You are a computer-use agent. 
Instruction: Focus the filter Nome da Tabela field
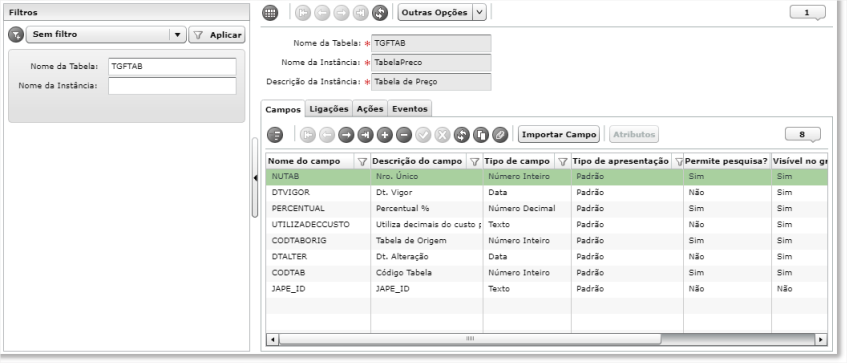[172, 66]
